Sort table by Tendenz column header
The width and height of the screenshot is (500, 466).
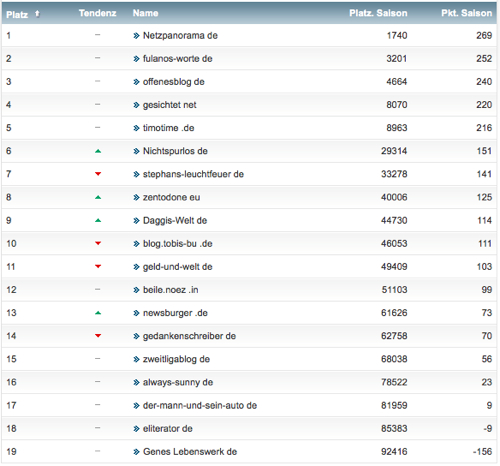click(x=98, y=13)
